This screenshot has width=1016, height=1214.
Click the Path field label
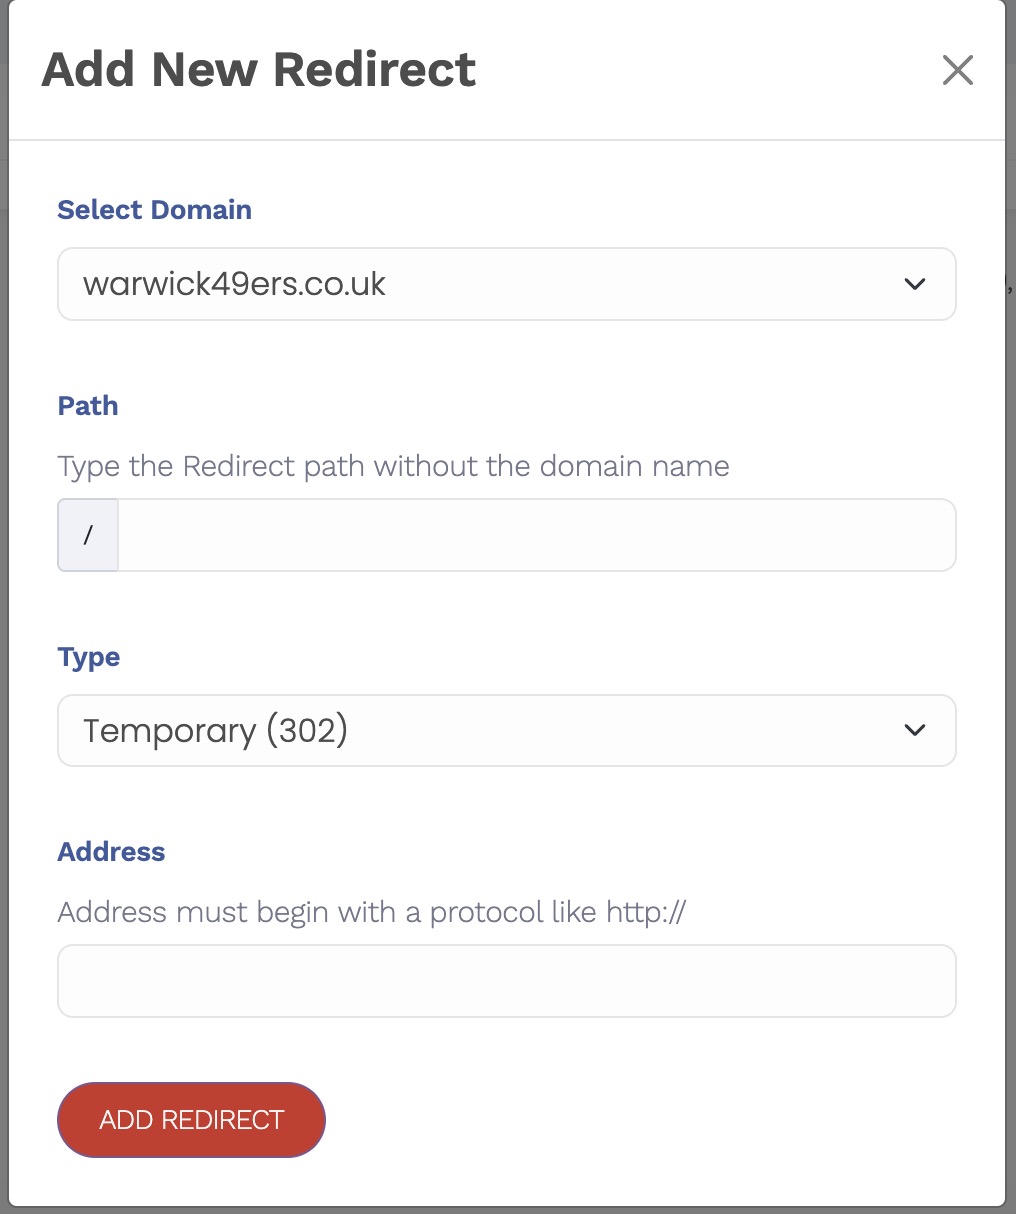88,406
